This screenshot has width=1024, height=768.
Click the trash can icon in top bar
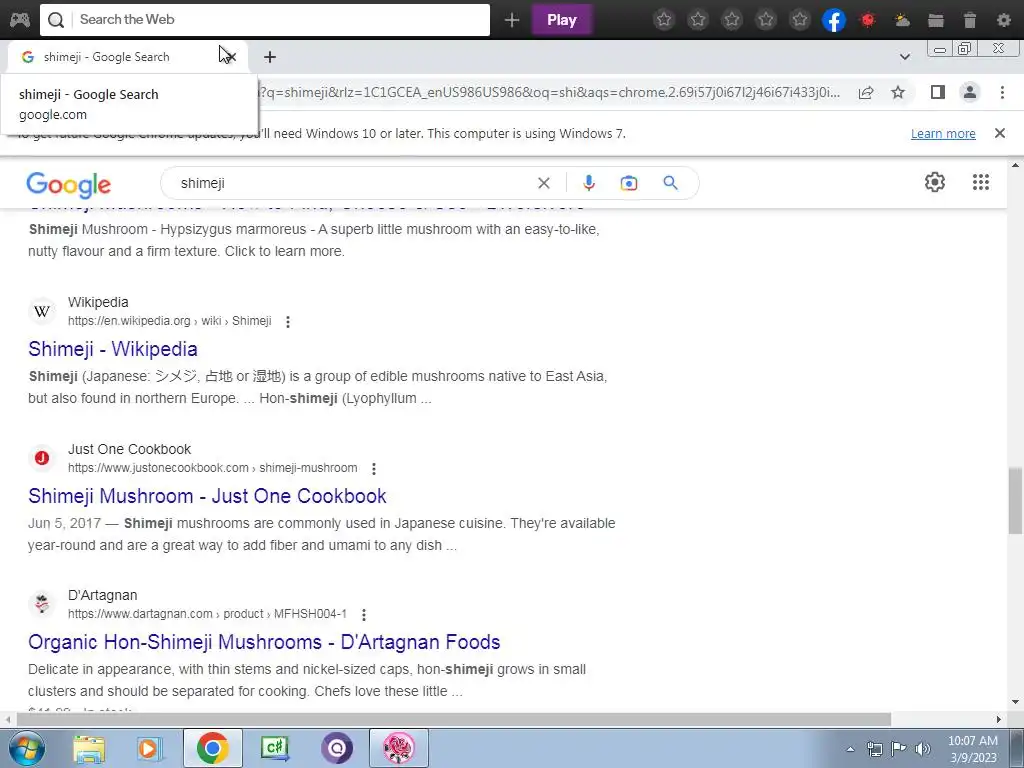(x=970, y=20)
